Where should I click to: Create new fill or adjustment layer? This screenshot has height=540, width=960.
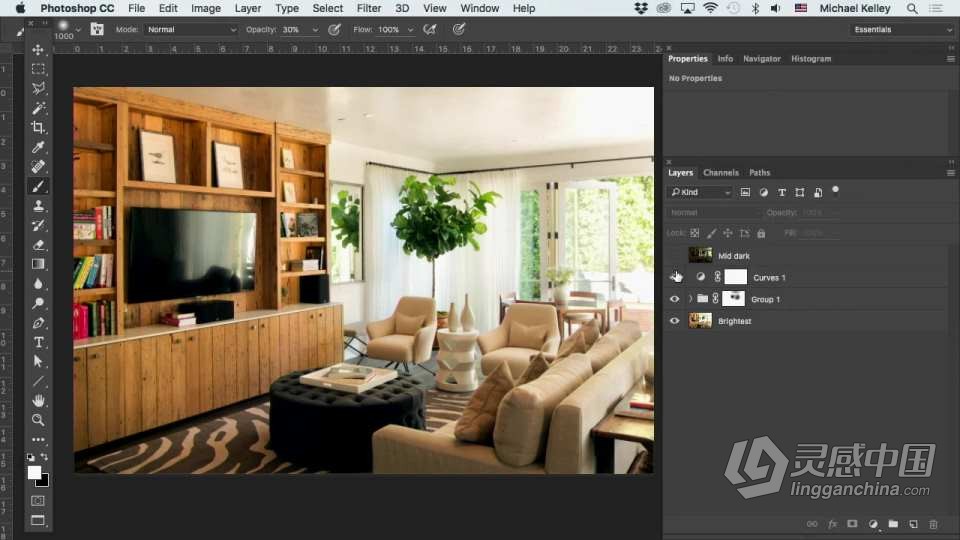point(873,524)
